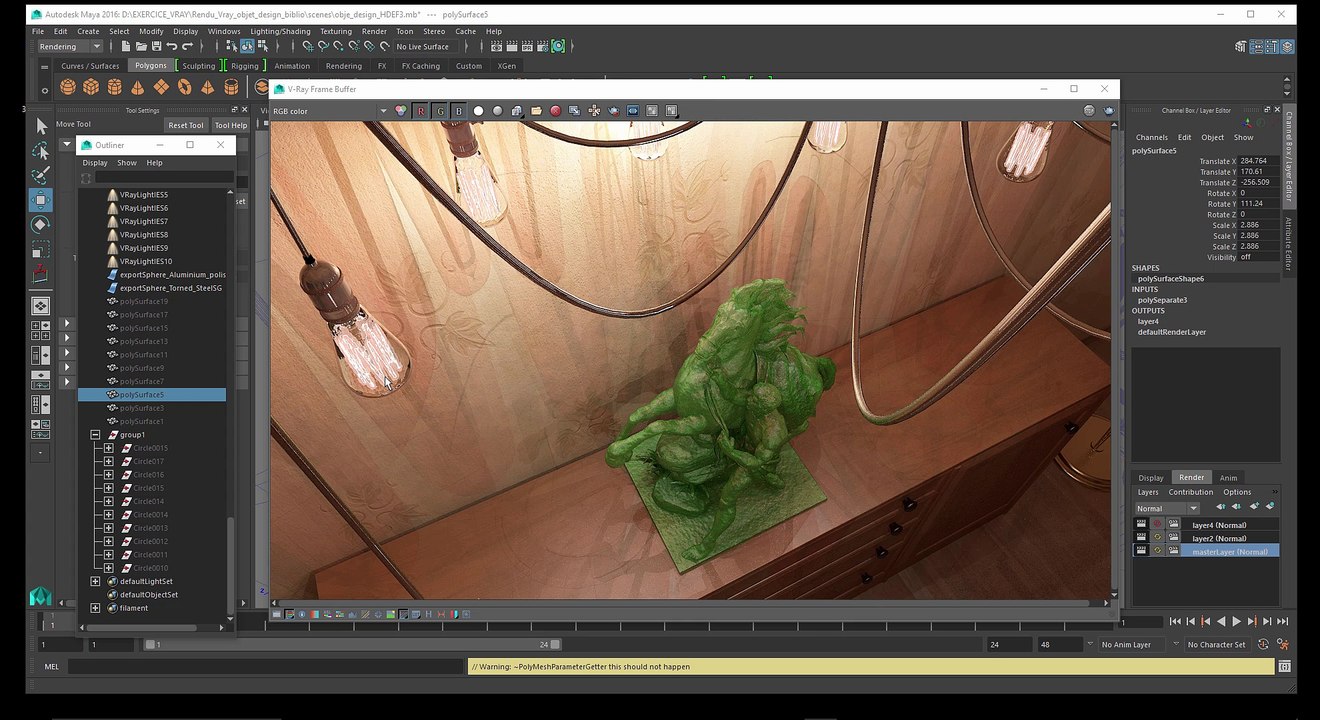Viewport: 1320px width, 720px height.
Task: Create a polygon plane from the shelf
Action: pos(160,87)
